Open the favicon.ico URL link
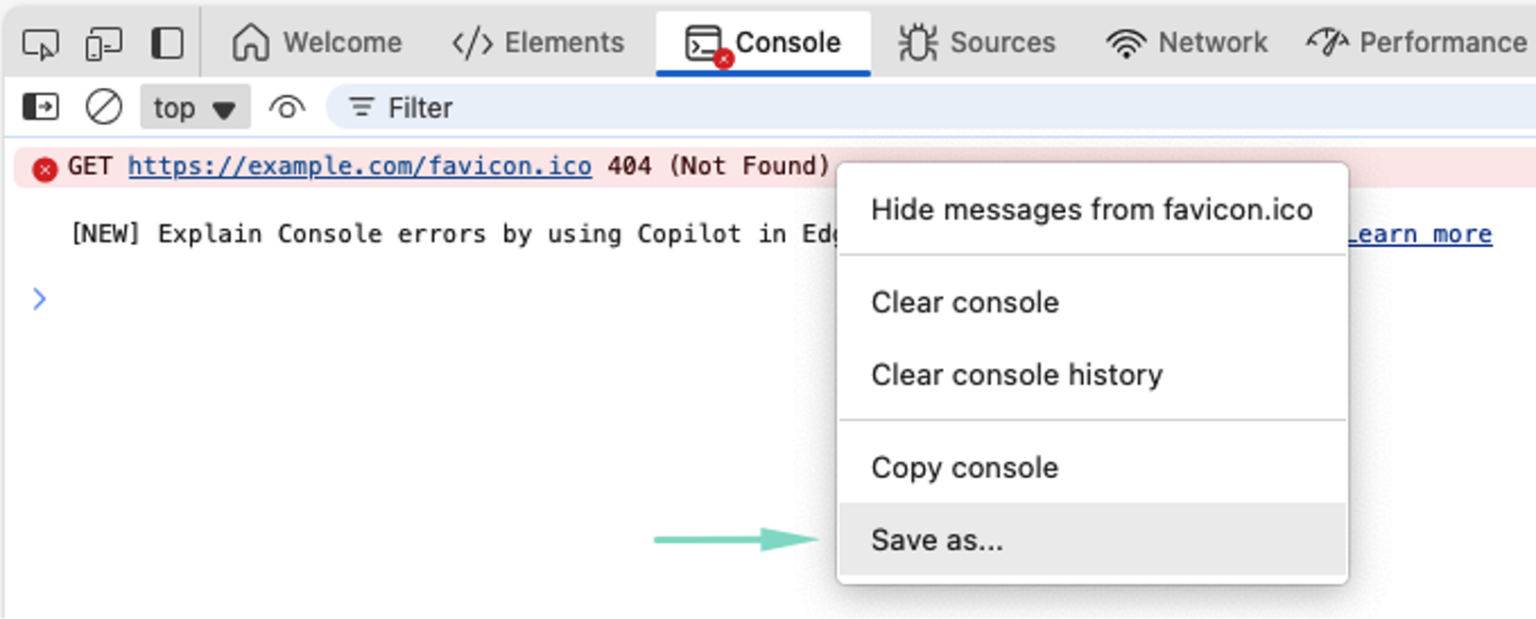Screen dimensions: 1536x619 click(x=359, y=166)
